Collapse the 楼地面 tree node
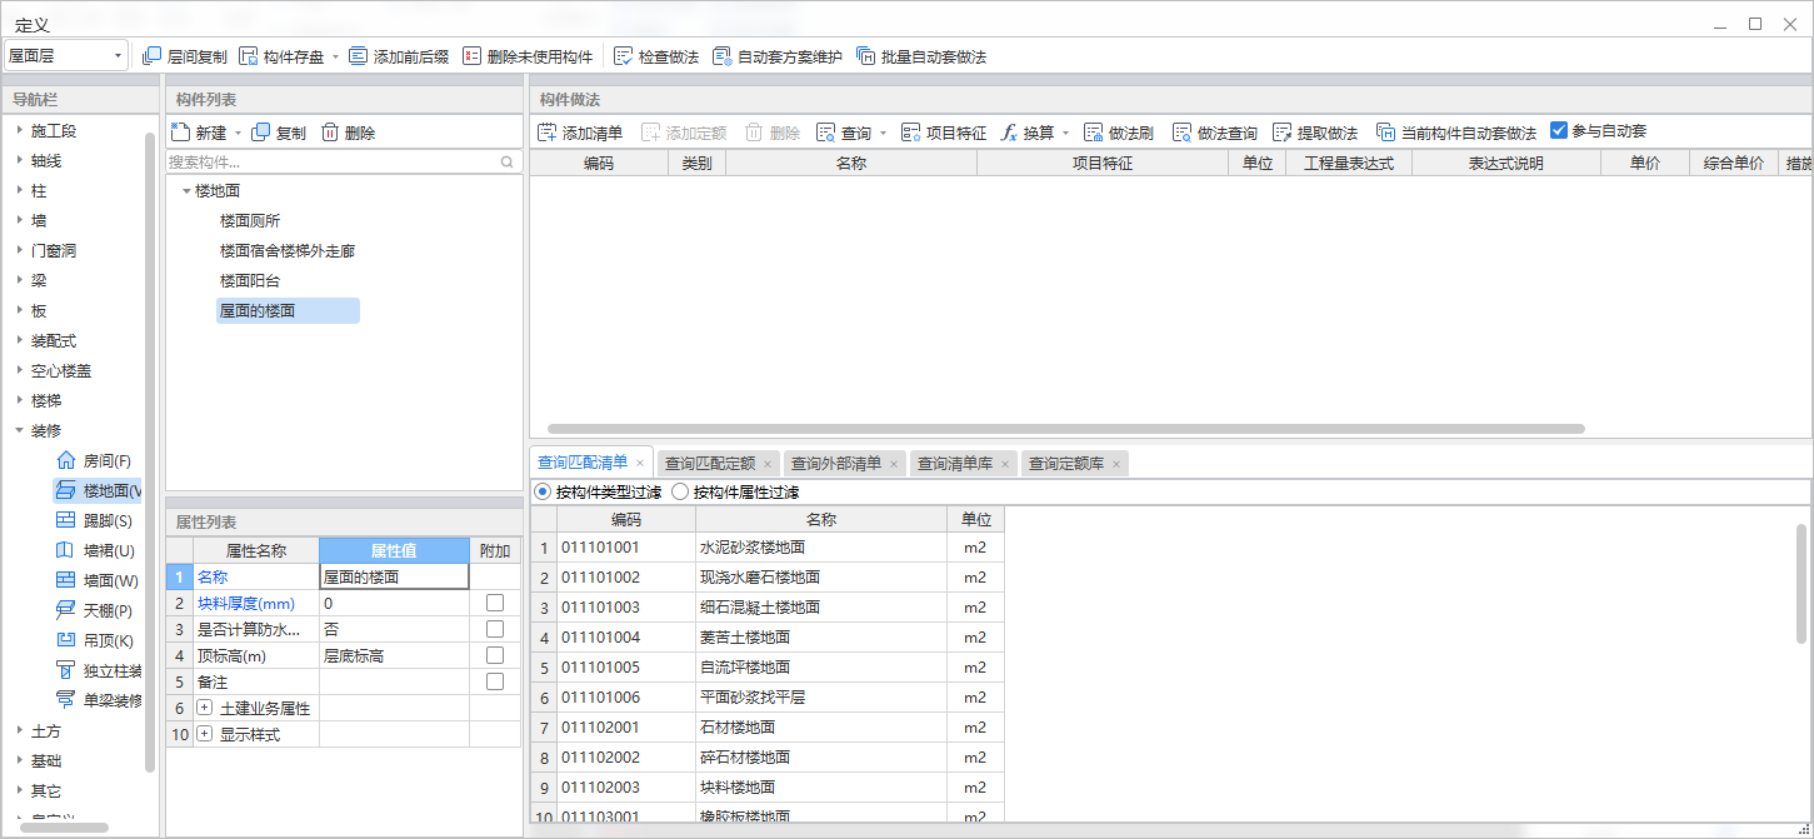 [186, 190]
